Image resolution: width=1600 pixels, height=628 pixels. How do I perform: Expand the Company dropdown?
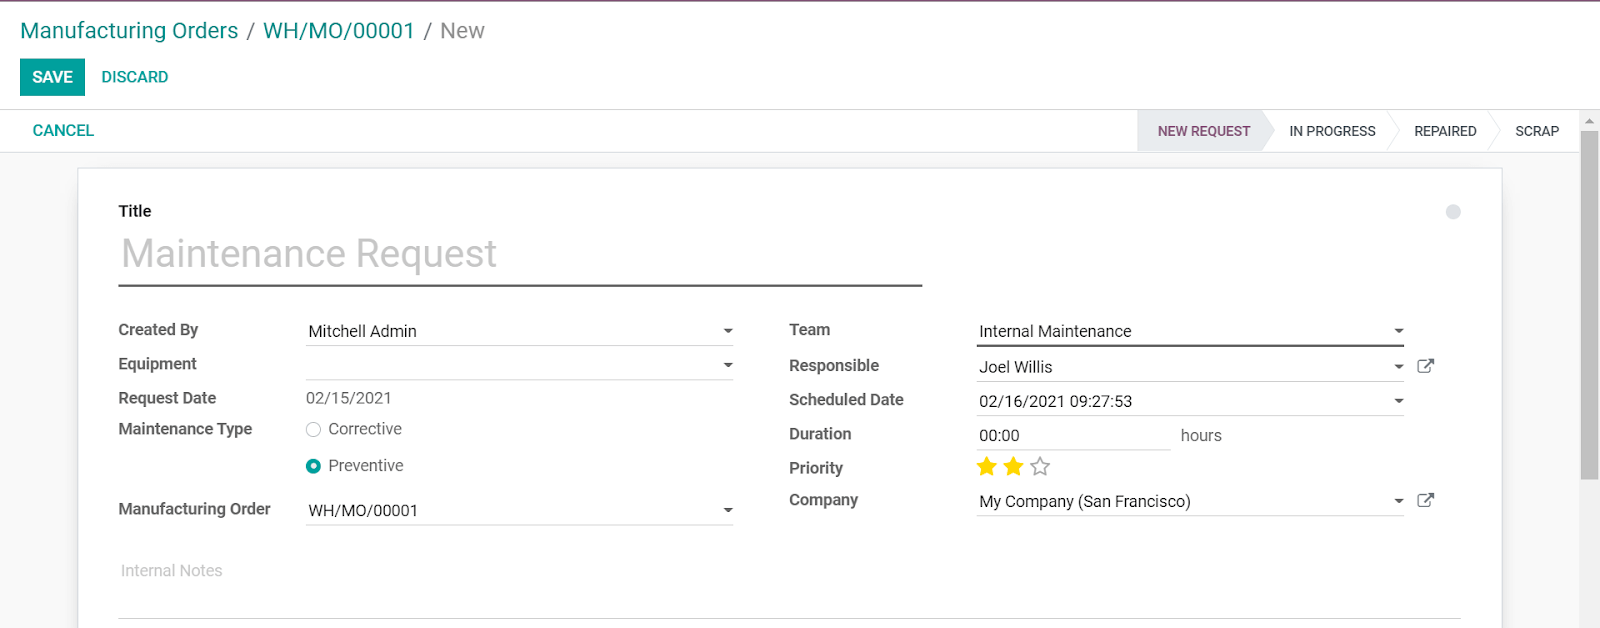pos(1399,501)
